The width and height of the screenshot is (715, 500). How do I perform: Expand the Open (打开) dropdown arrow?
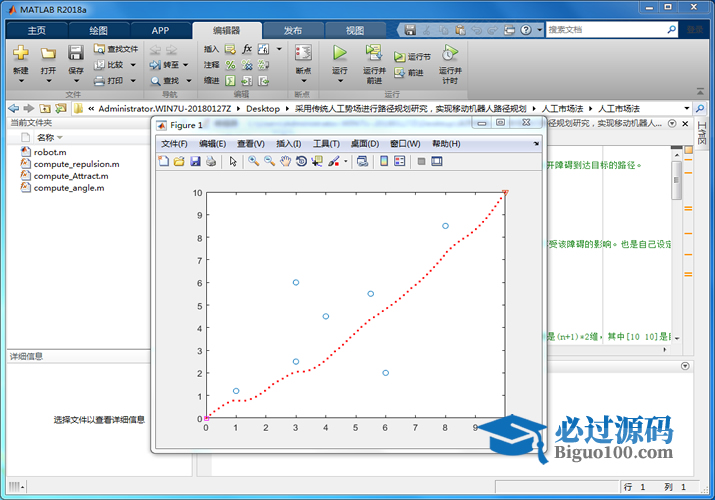click(48, 81)
